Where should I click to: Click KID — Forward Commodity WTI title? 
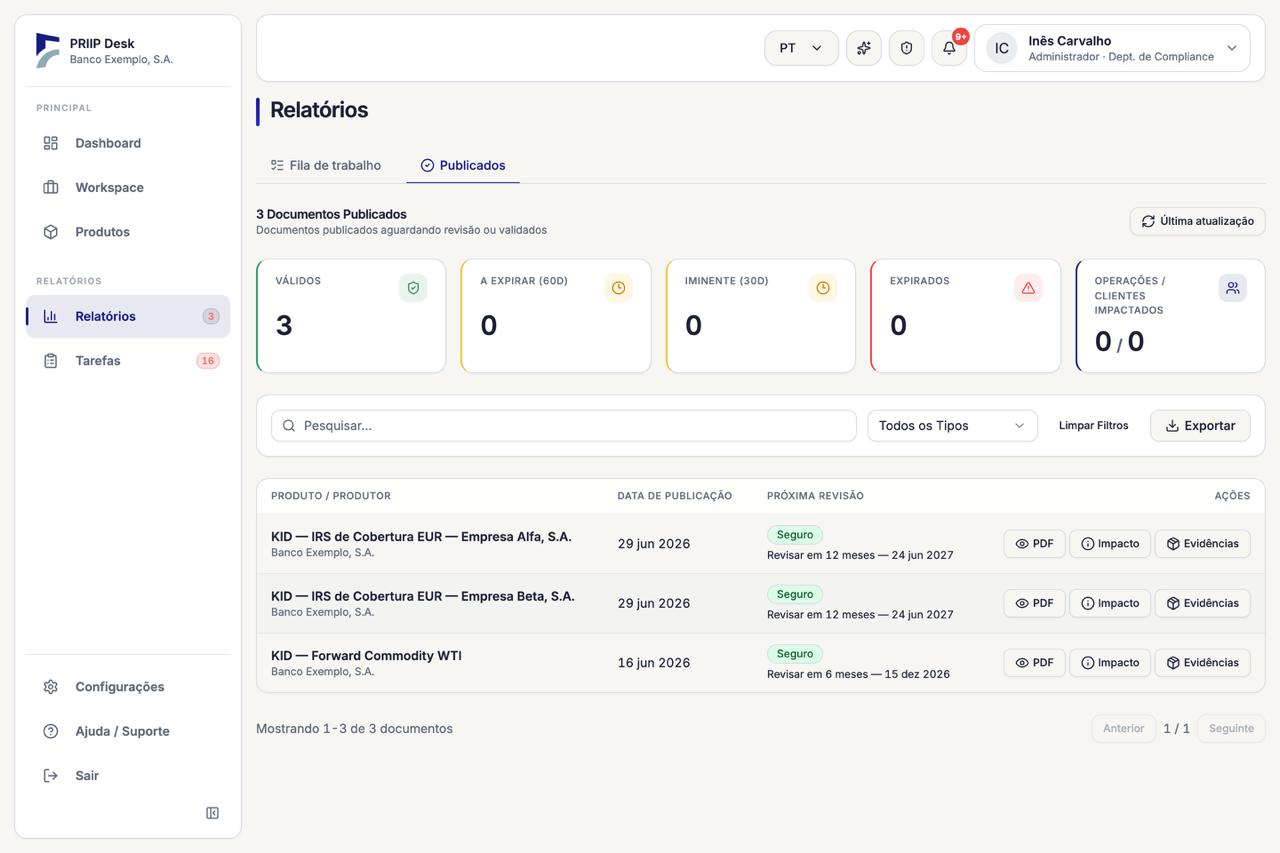click(366, 656)
